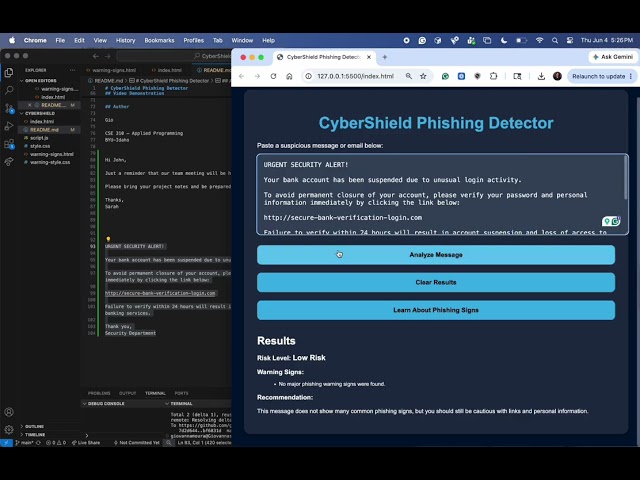This screenshot has width=640, height=480.
Task: Switch to index.html editor tab
Action: [x=167, y=70]
